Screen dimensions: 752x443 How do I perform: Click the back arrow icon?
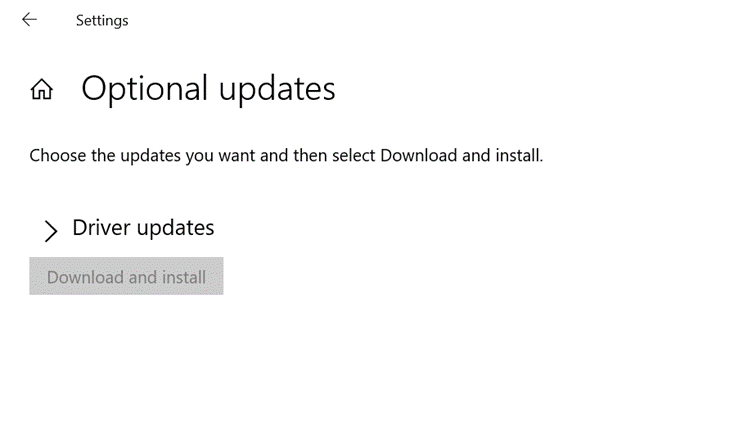point(29,20)
